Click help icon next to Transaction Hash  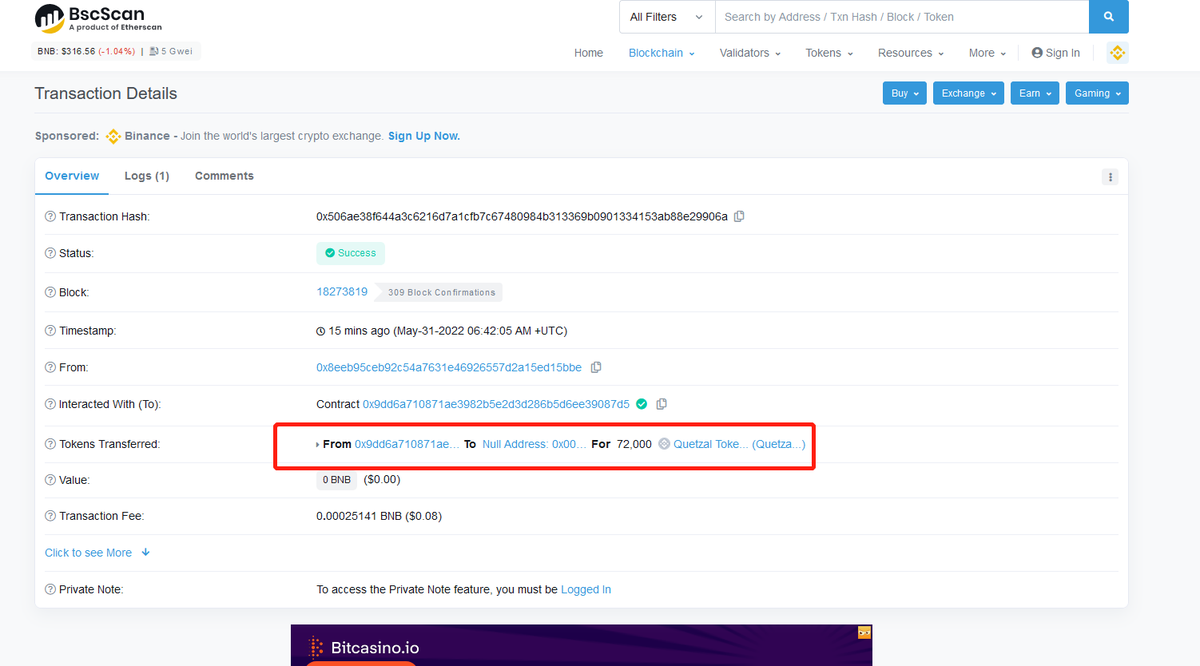tap(50, 216)
